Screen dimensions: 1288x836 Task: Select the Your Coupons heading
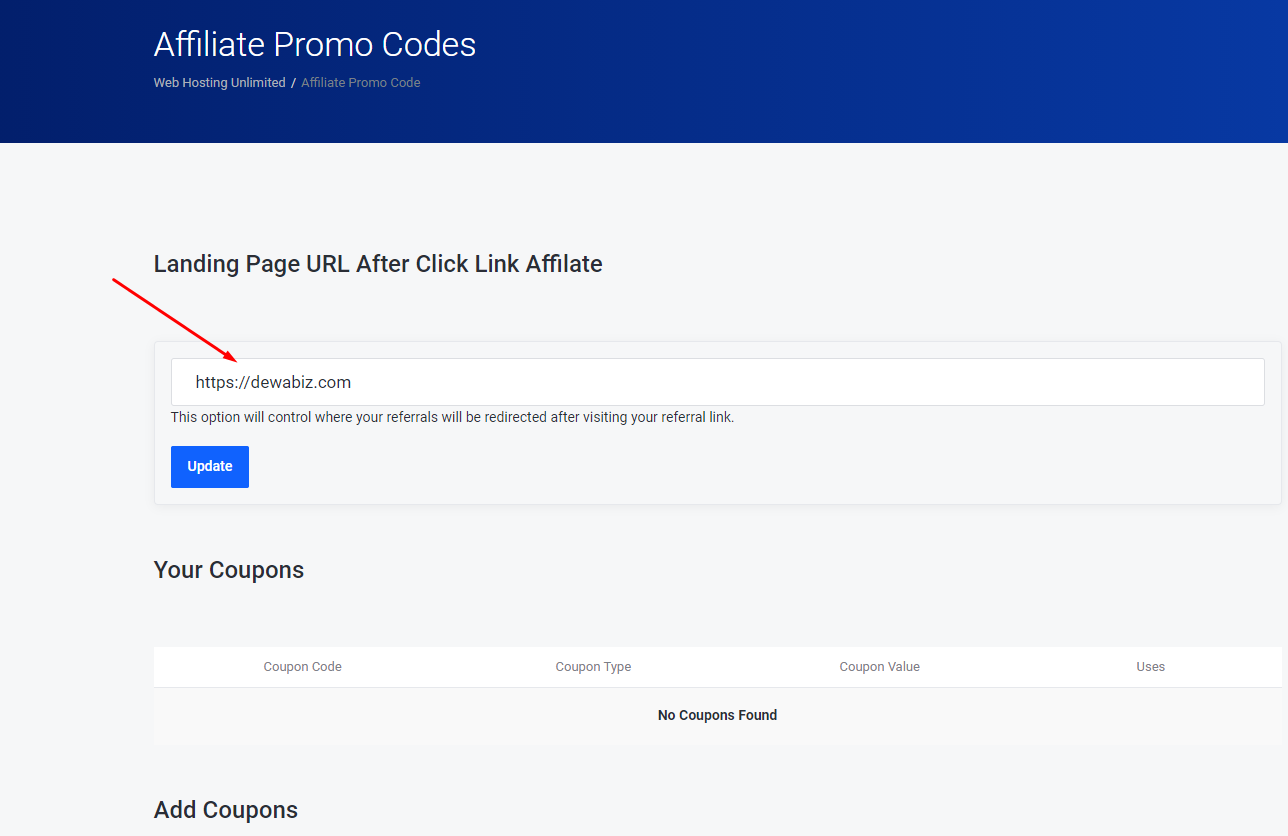click(229, 570)
